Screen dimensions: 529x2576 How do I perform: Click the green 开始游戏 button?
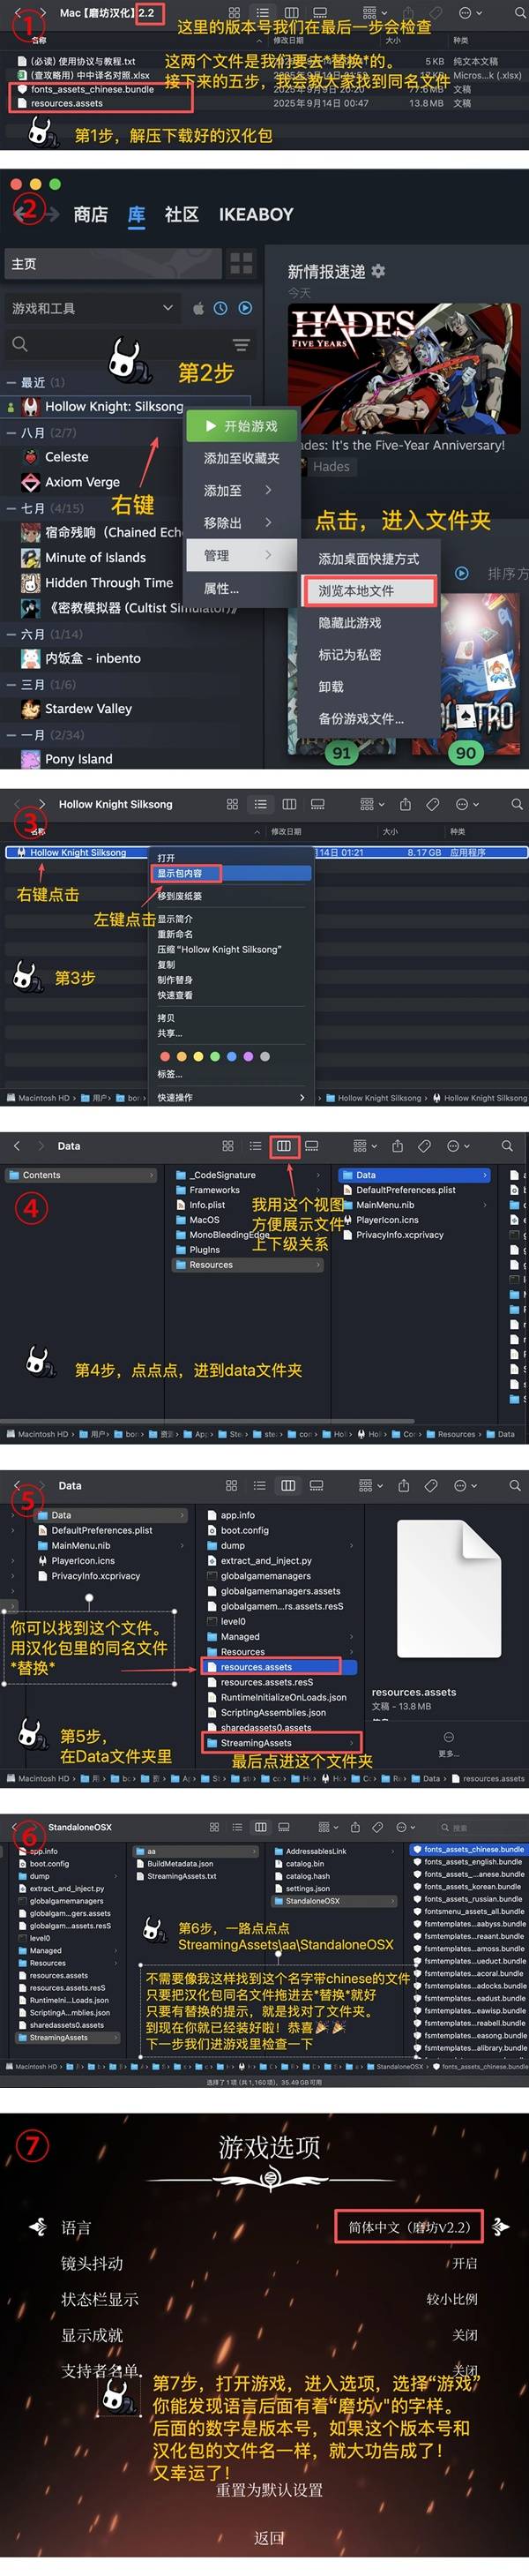coord(241,426)
